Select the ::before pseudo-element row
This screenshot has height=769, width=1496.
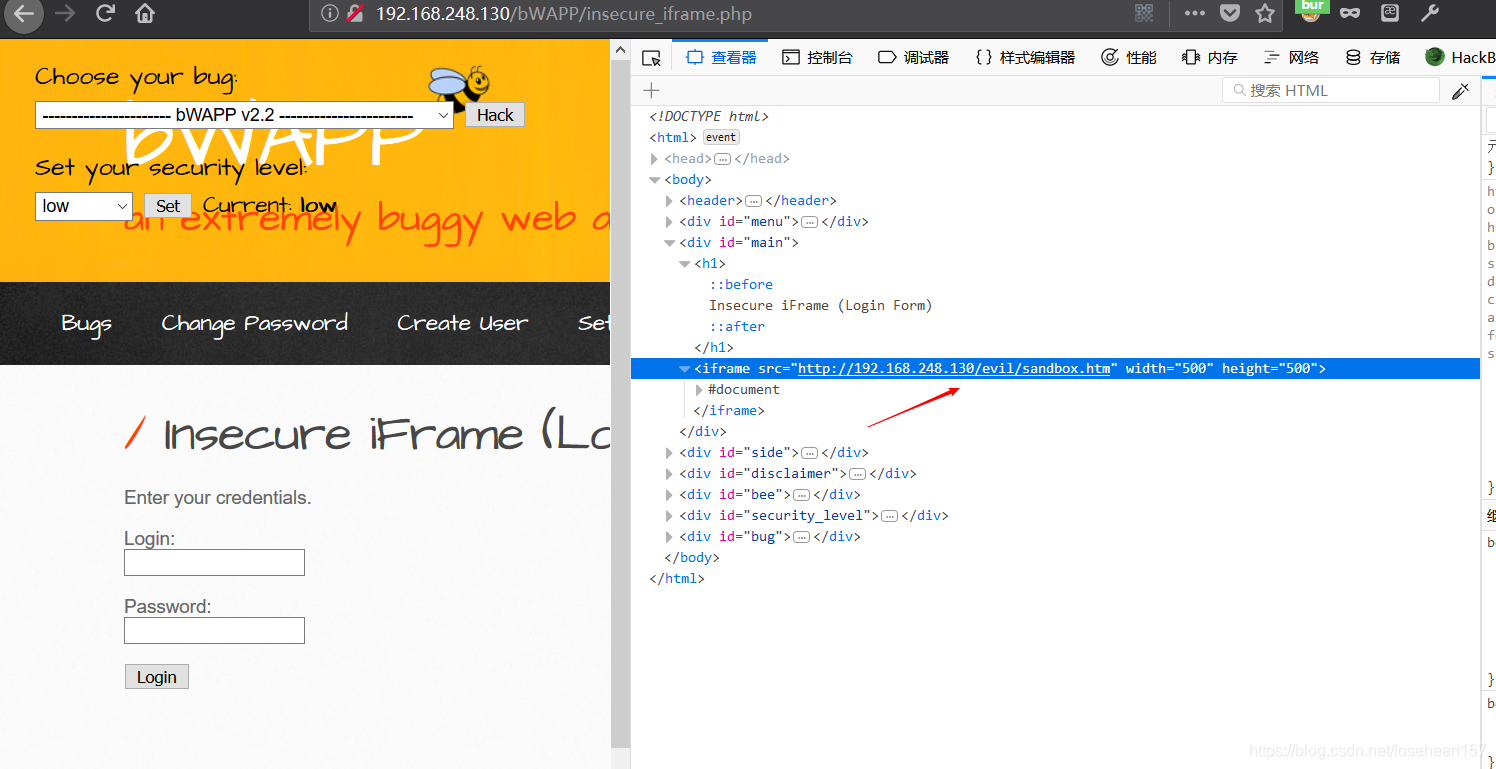(741, 285)
